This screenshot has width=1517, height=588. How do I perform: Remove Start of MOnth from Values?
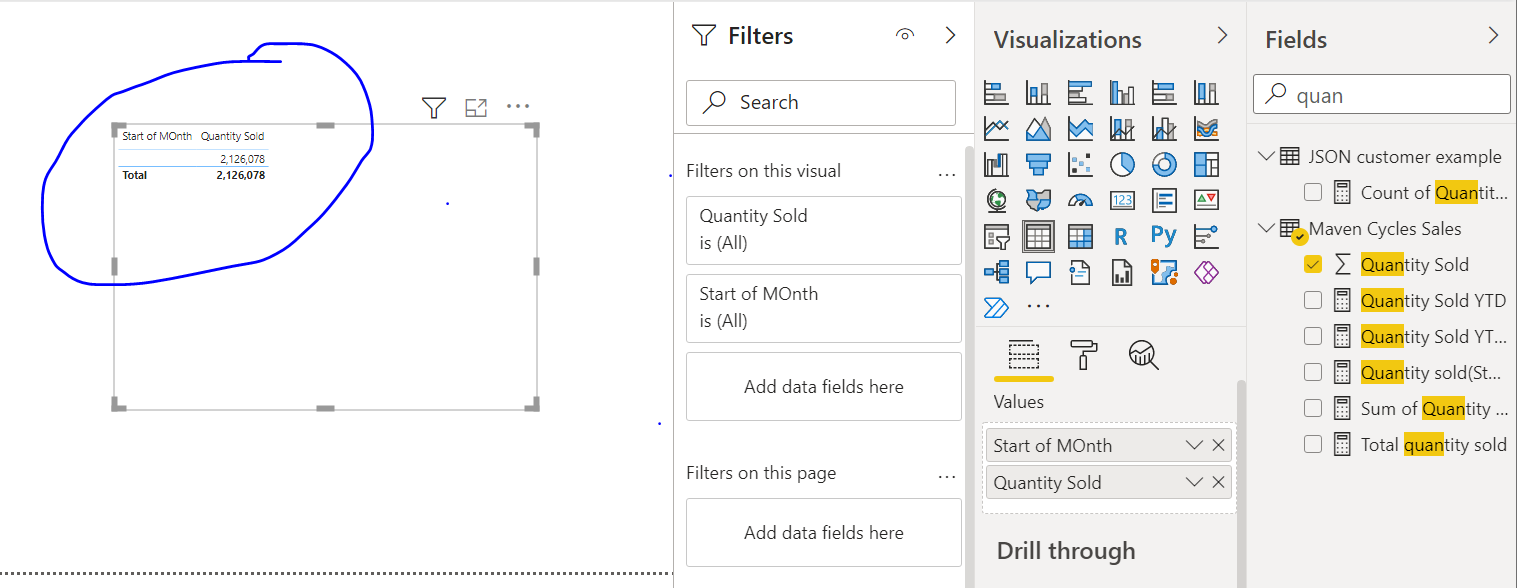(1218, 446)
